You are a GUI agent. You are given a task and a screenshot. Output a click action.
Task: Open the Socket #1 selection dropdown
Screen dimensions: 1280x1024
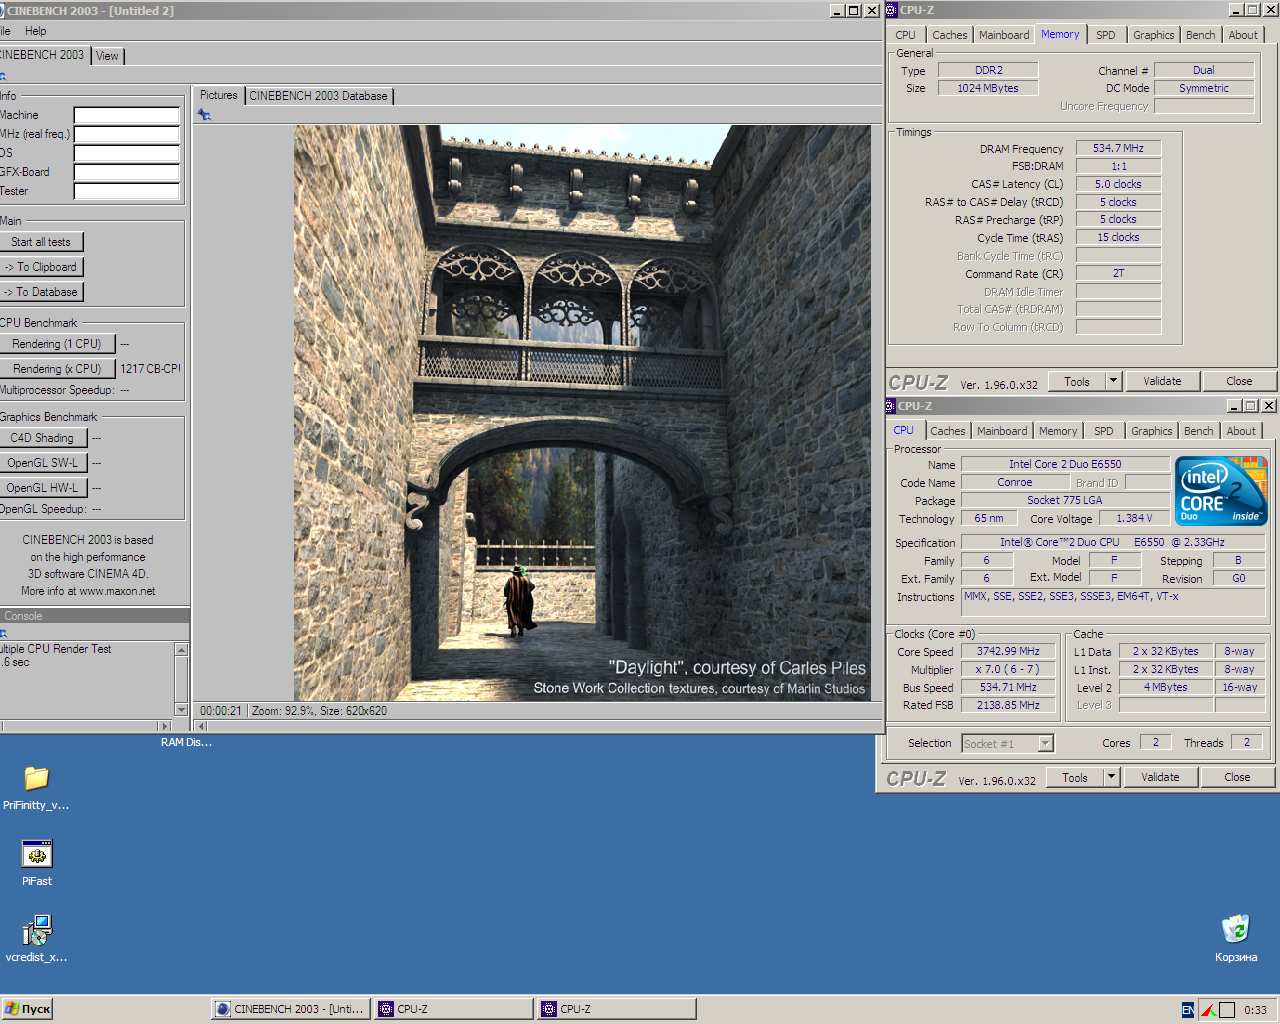pyautogui.click(x=1007, y=743)
